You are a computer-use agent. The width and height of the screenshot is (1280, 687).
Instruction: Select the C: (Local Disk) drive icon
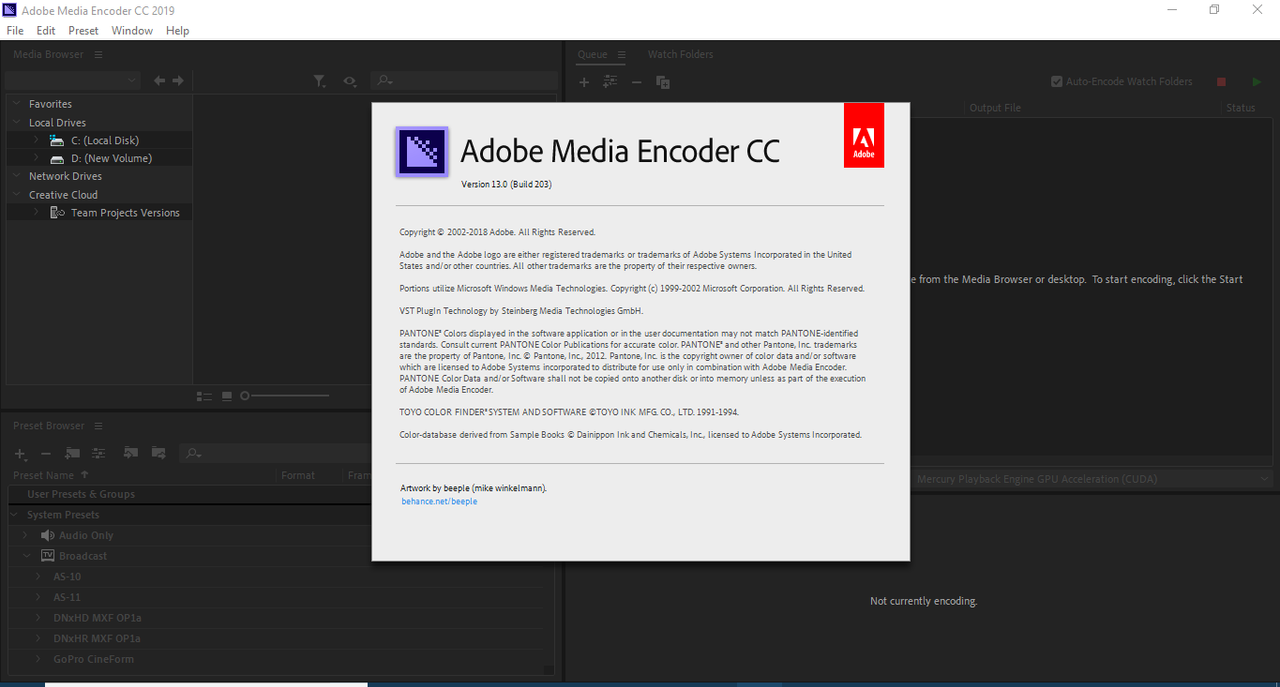pyautogui.click(x=57, y=140)
